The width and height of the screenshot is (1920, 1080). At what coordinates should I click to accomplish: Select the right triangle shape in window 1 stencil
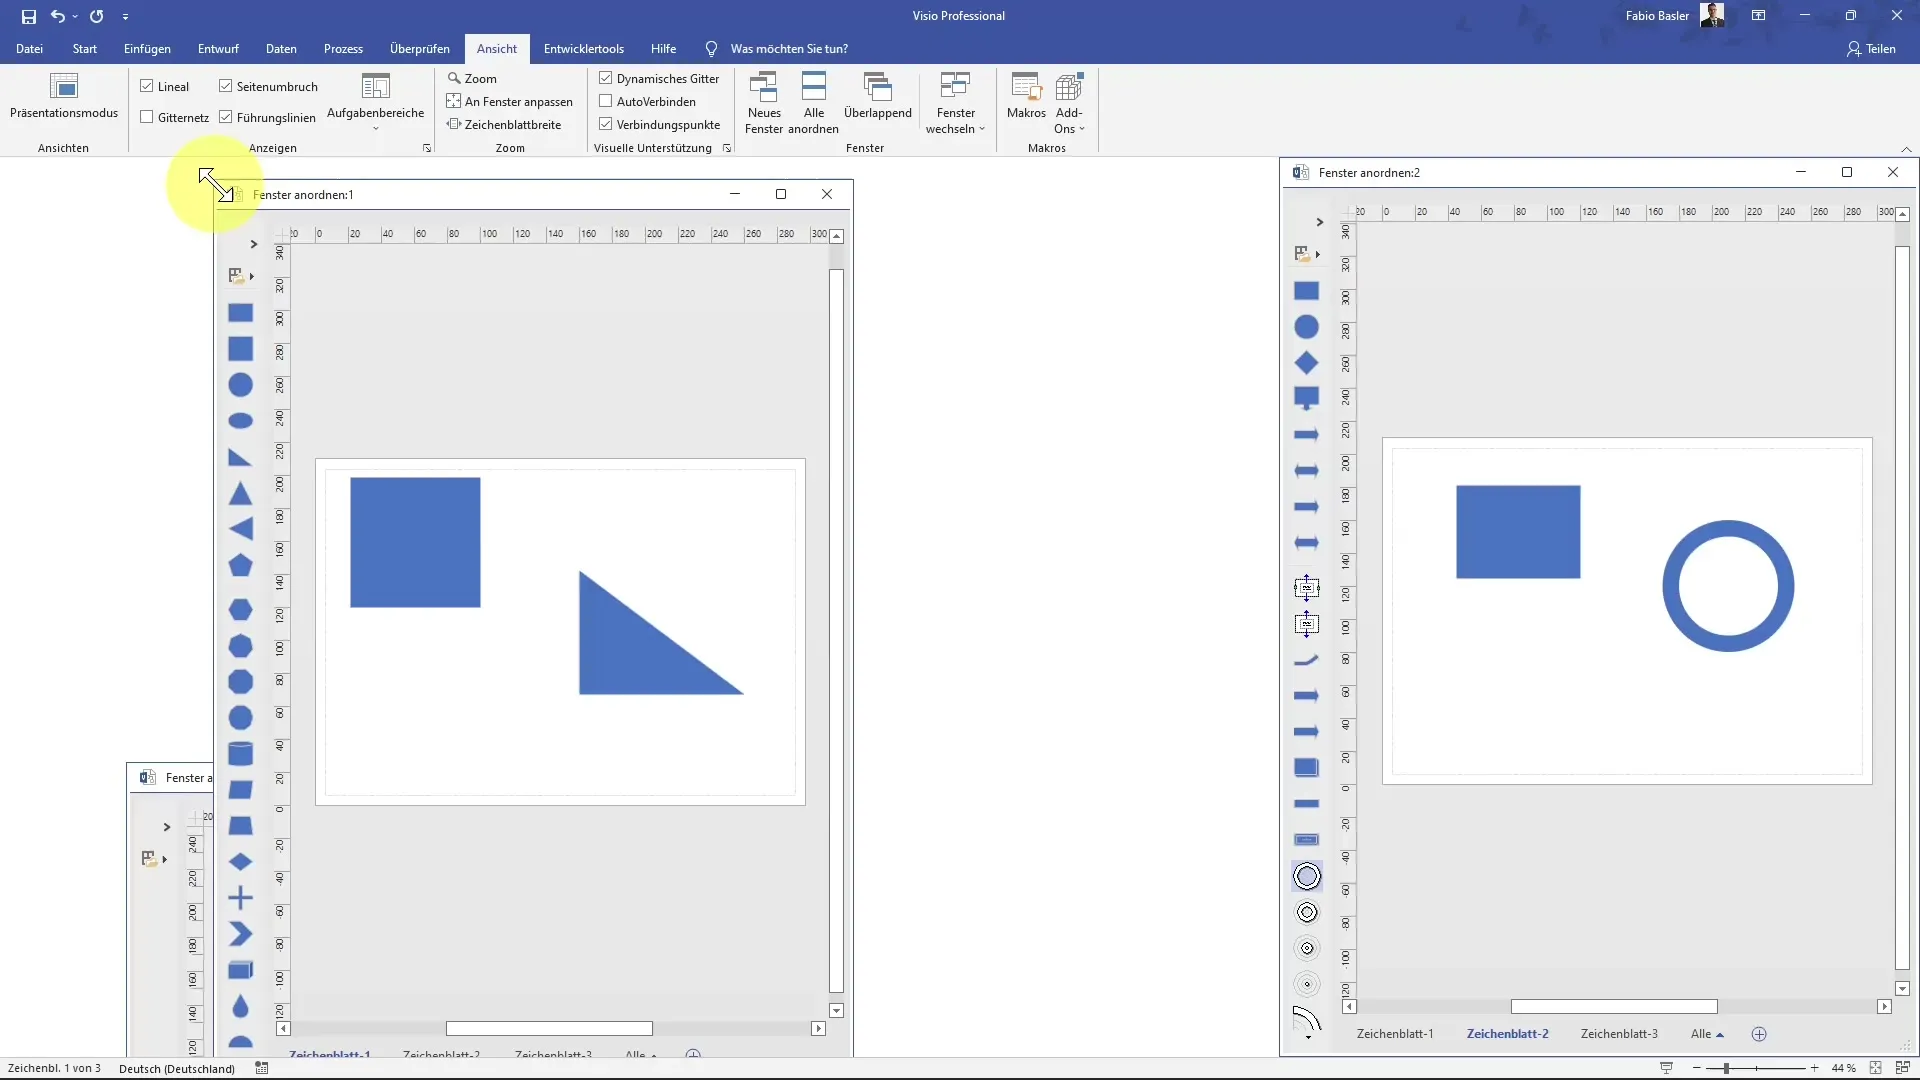[240, 458]
